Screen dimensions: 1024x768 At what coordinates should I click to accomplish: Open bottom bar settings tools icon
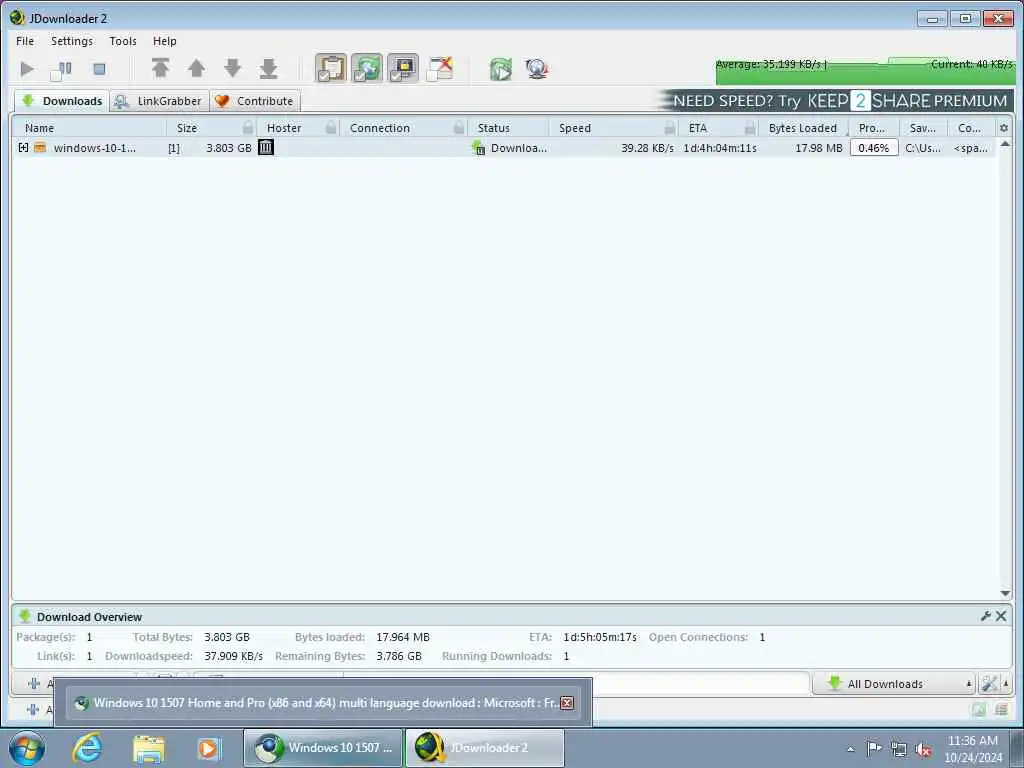(x=989, y=684)
